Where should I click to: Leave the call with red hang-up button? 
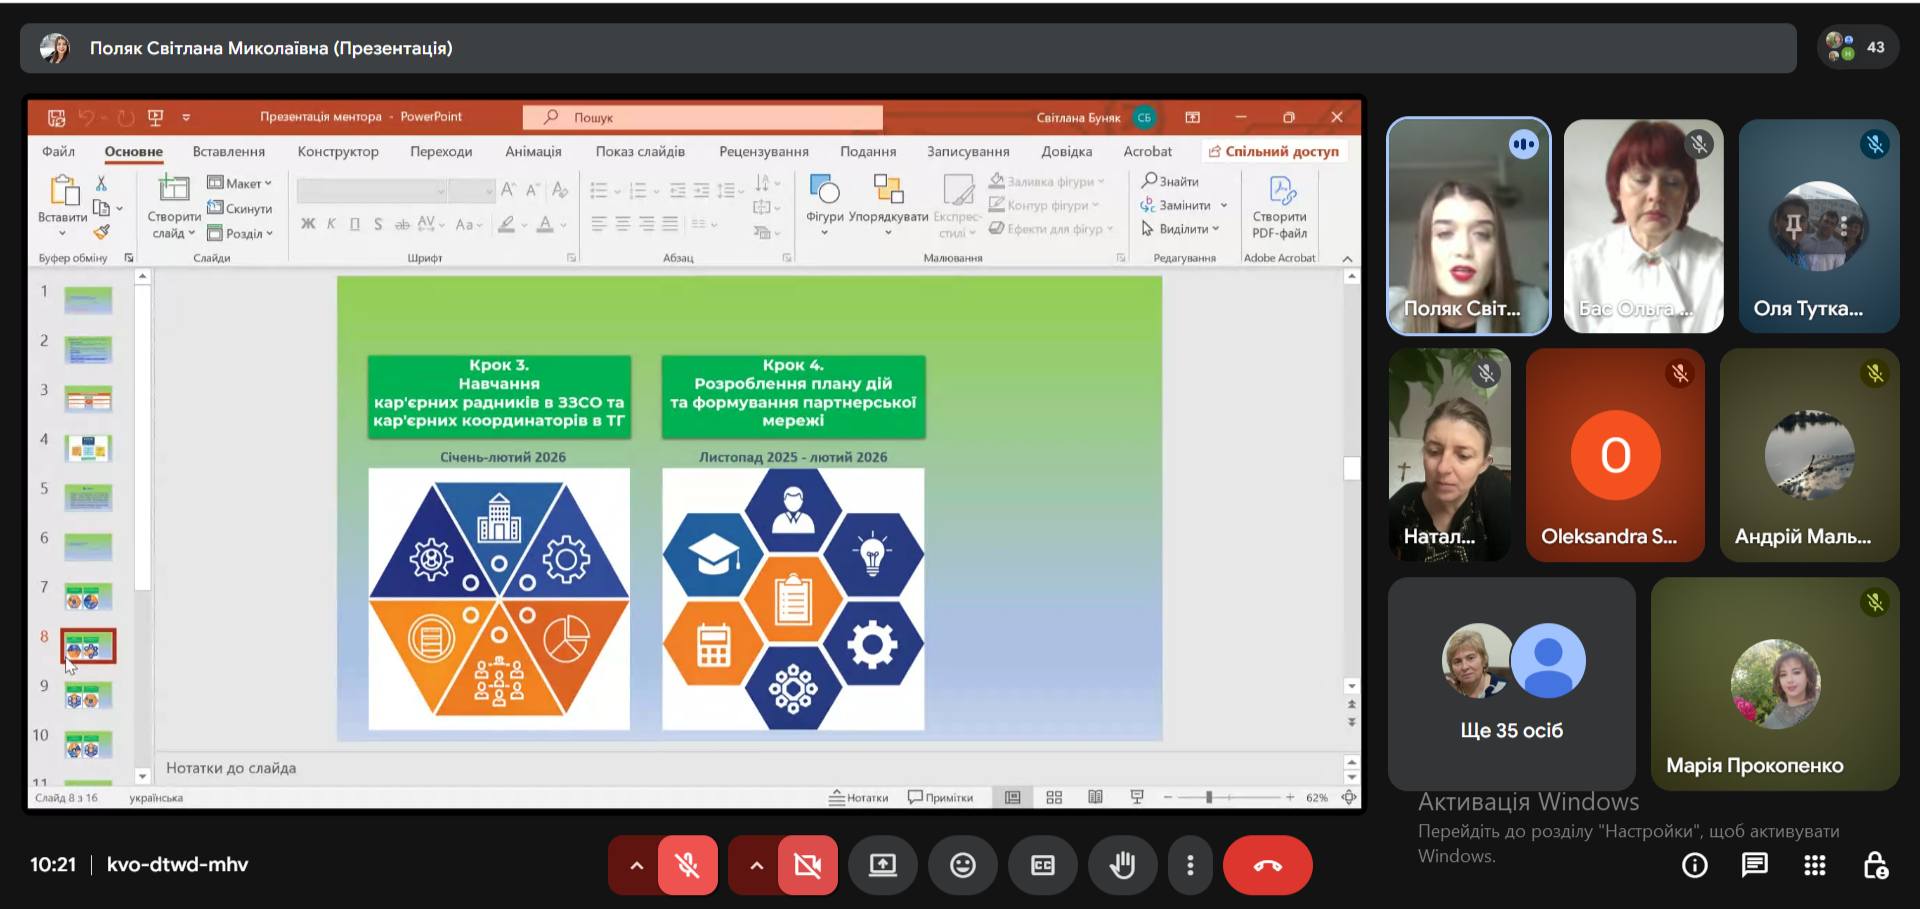pyautogui.click(x=1267, y=865)
